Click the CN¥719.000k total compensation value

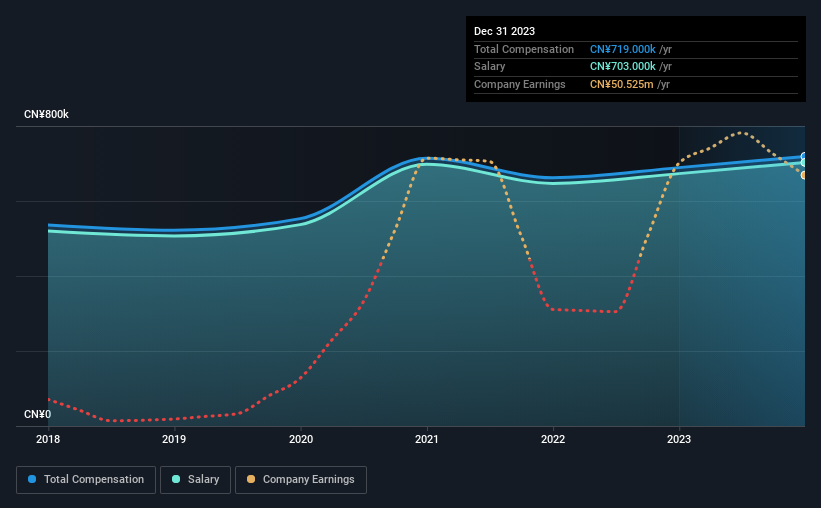(x=623, y=49)
